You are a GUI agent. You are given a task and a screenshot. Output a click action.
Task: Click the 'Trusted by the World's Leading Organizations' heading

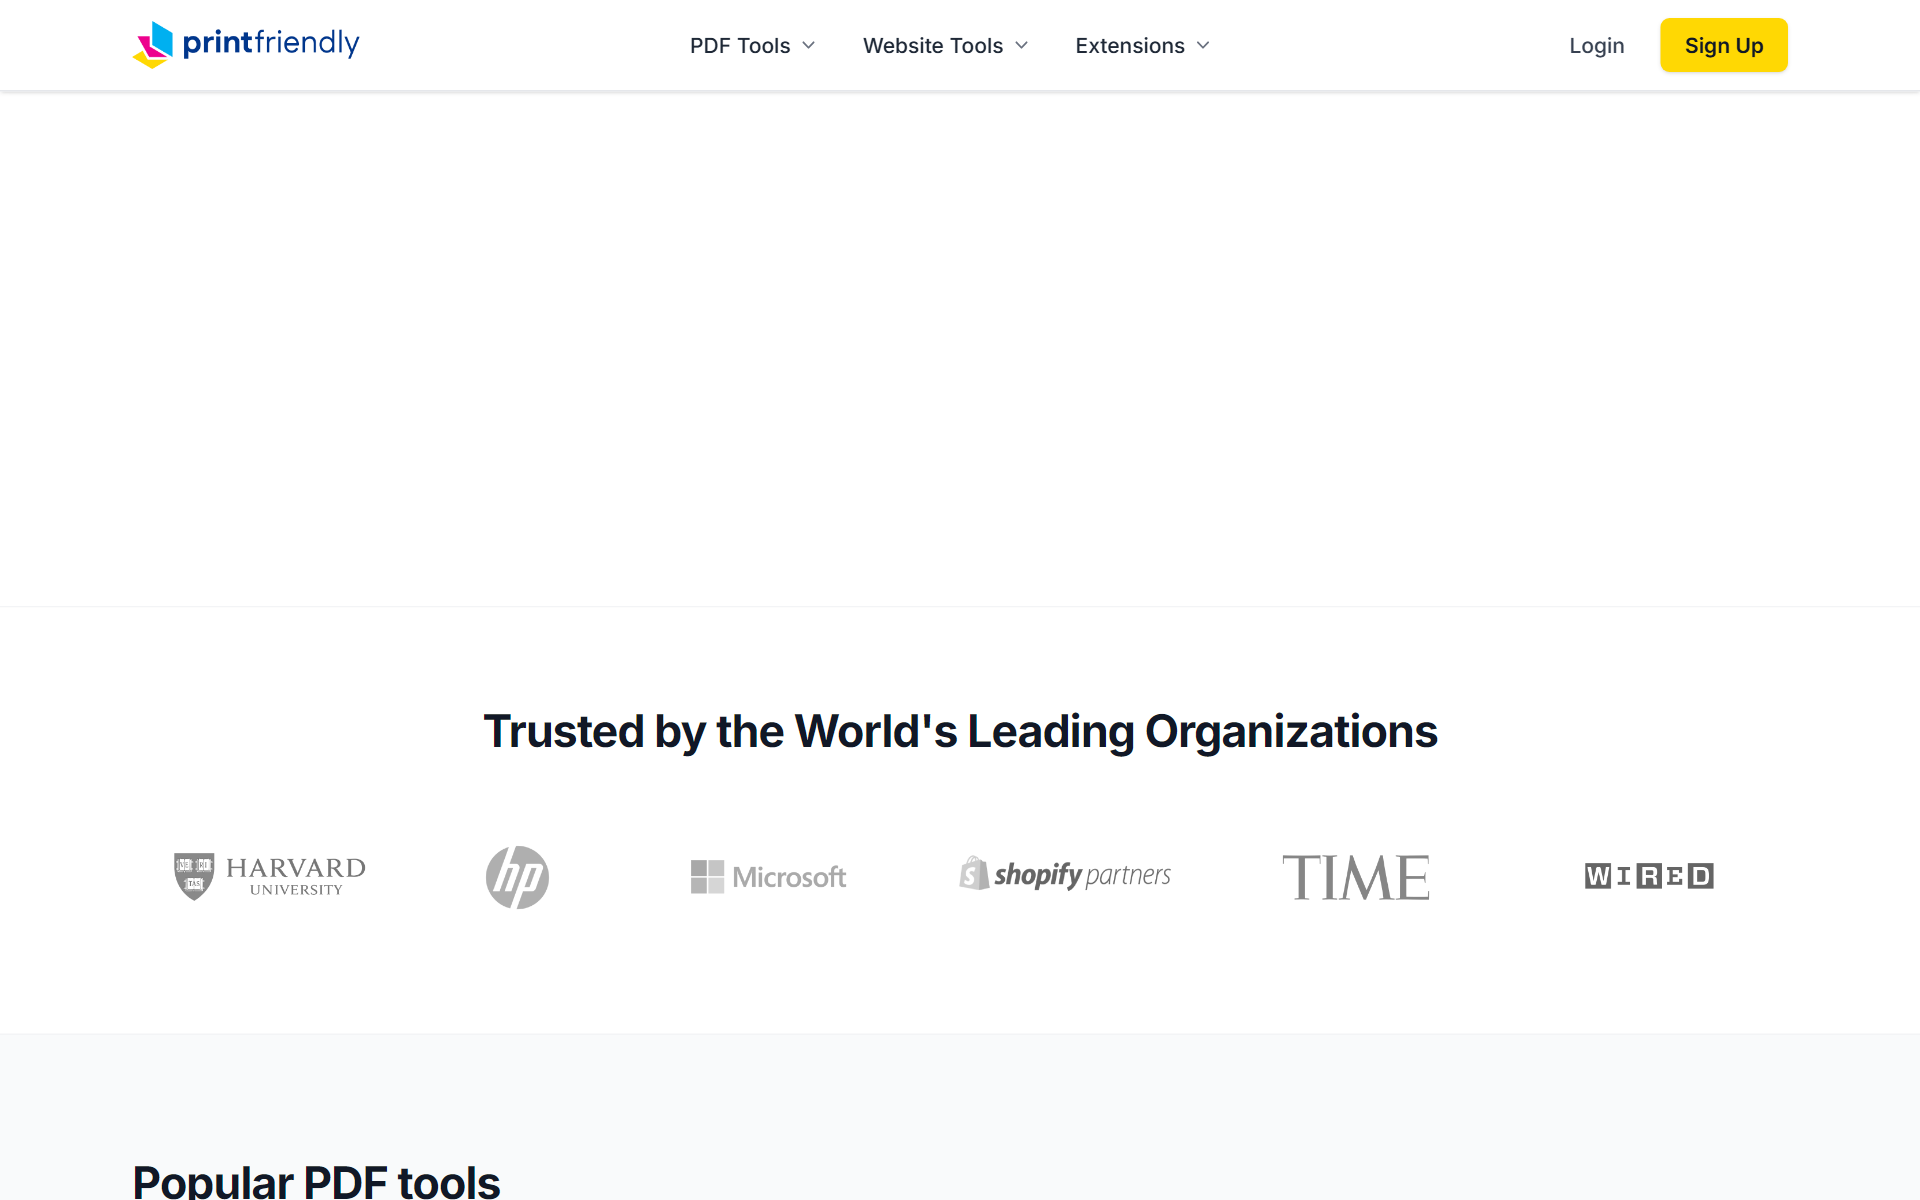[x=960, y=732]
